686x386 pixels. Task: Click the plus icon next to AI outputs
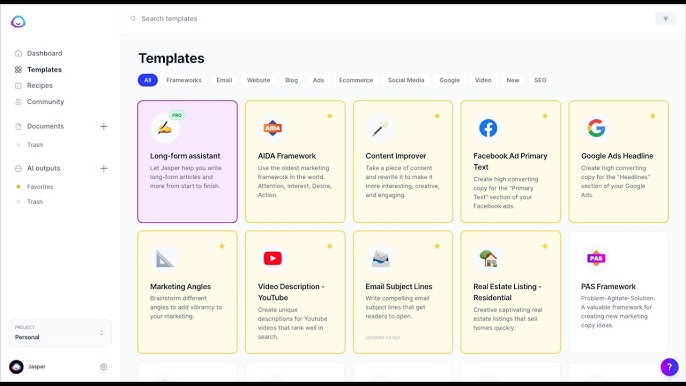(x=104, y=168)
